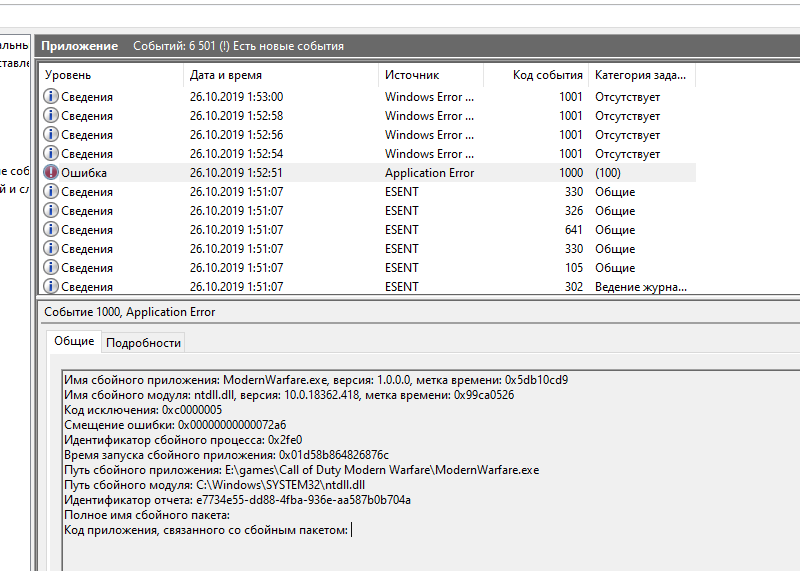800x571 pixels.
Task: Click info icon of the 1:52:58 event
Action: click(x=51, y=116)
